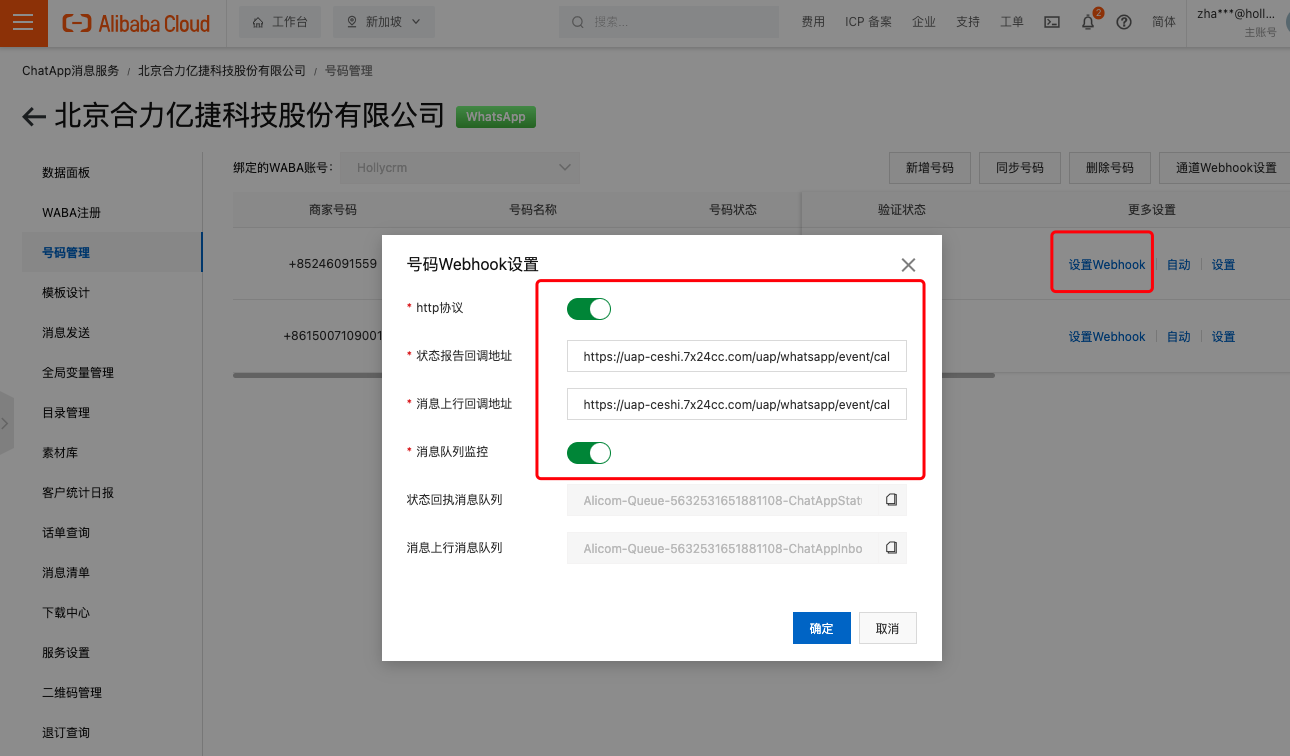Expand the collapsed left side panel handle
Viewport: 1290px width, 756px height.
(x=6, y=423)
